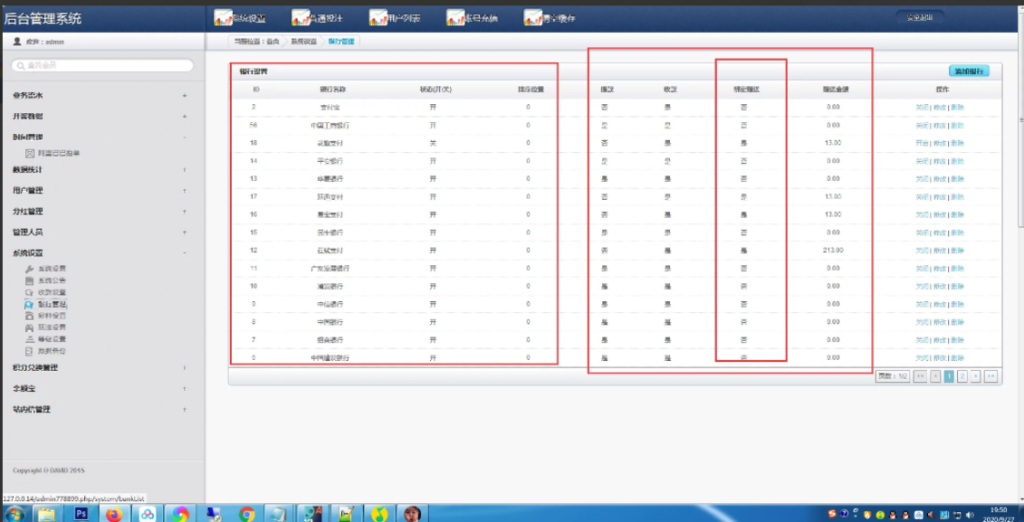This screenshot has height=522, width=1024.
Task: Click the taskbar clock showing 19:50
Action: click(997, 509)
